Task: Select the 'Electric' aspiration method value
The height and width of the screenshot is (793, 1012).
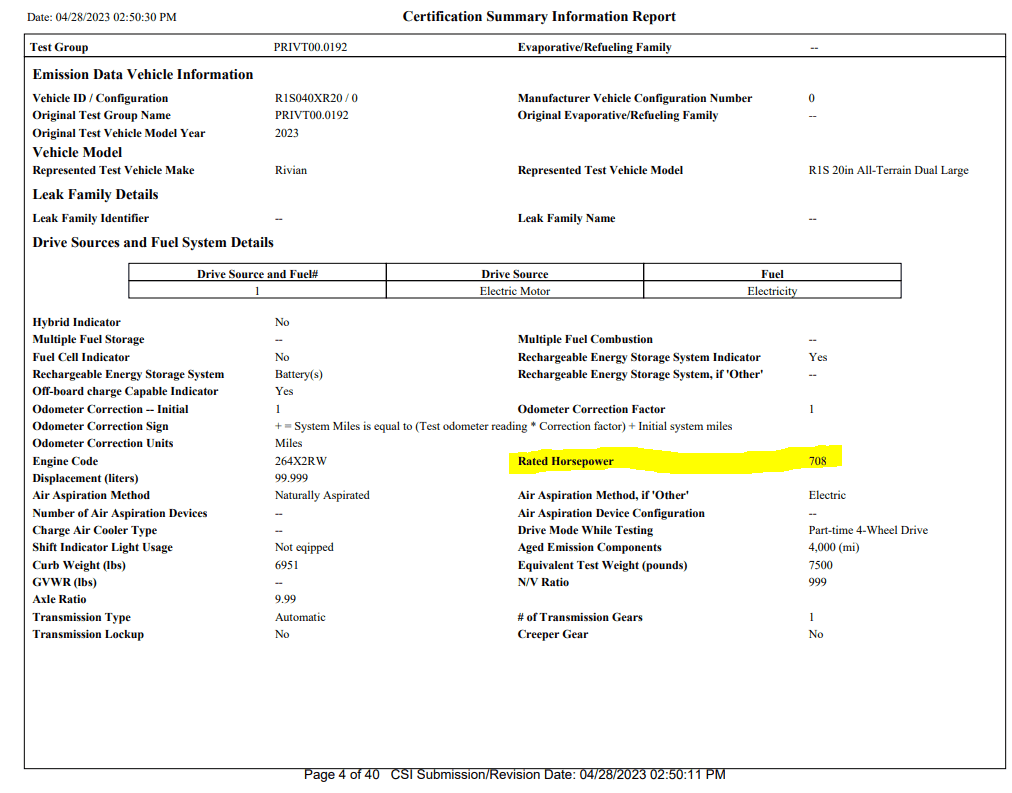Action: click(827, 496)
